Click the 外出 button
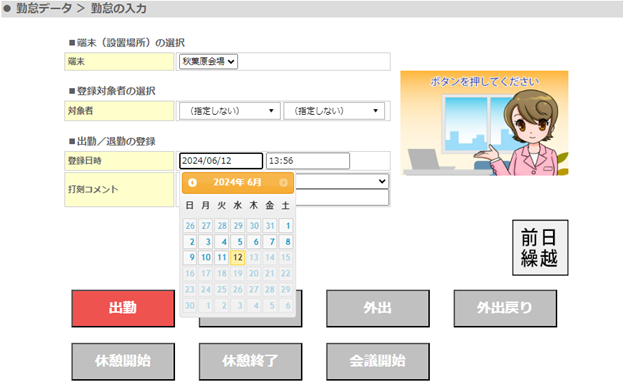Image resolution: width=623 pixels, height=389 pixels. [378, 308]
